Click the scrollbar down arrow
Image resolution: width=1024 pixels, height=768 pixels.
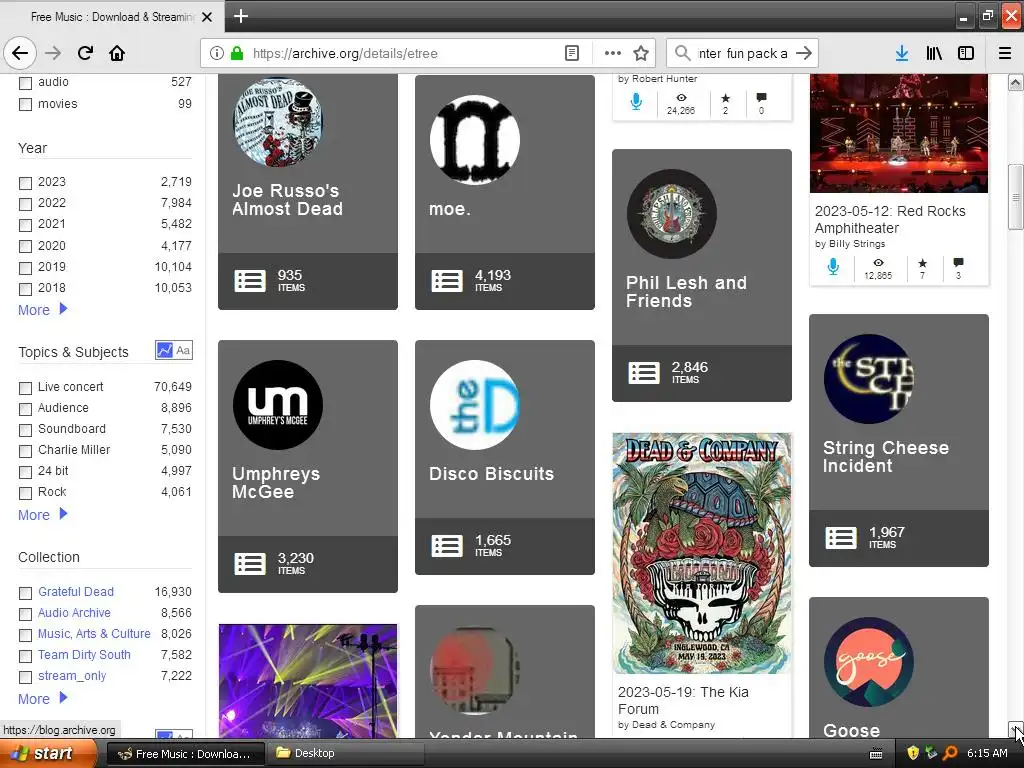[x=1015, y=729]
